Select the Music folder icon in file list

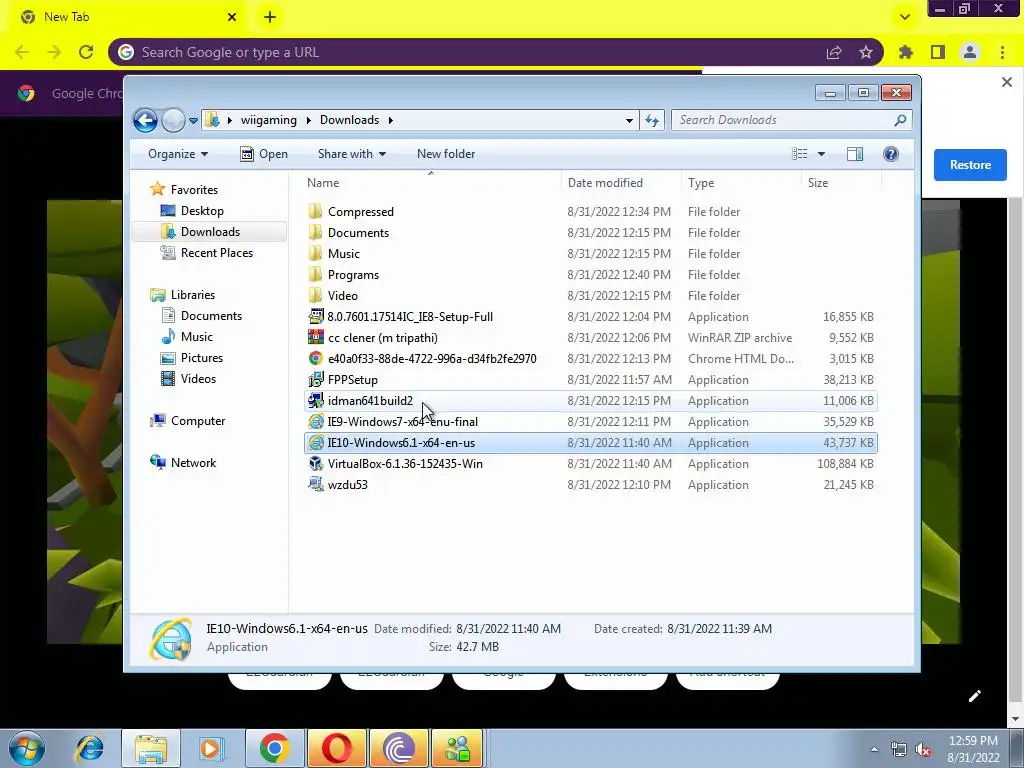315,253
